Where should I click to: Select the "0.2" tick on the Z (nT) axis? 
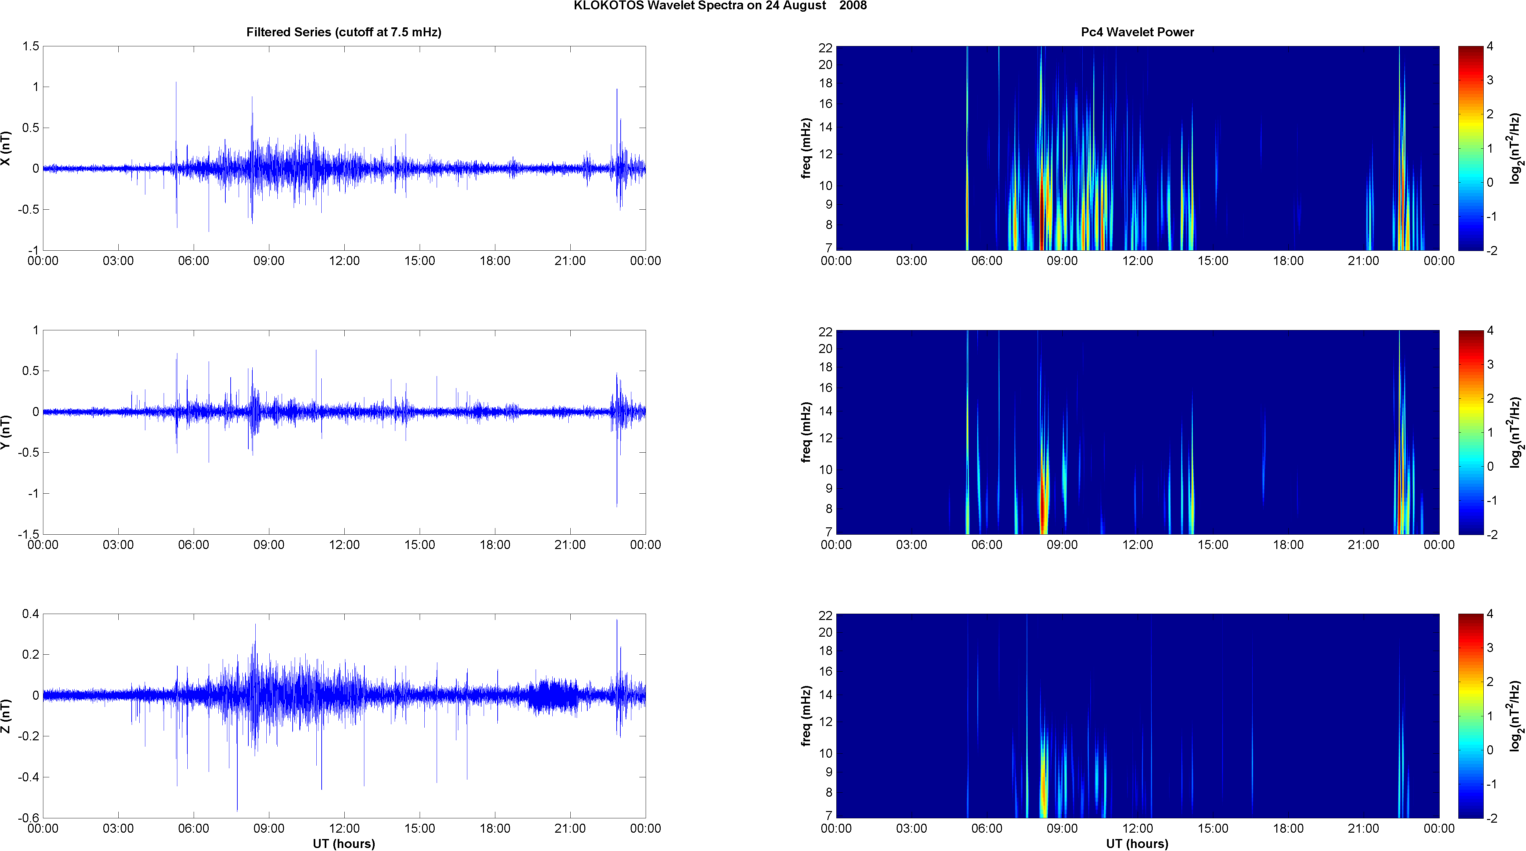click(x=30, y=655)
